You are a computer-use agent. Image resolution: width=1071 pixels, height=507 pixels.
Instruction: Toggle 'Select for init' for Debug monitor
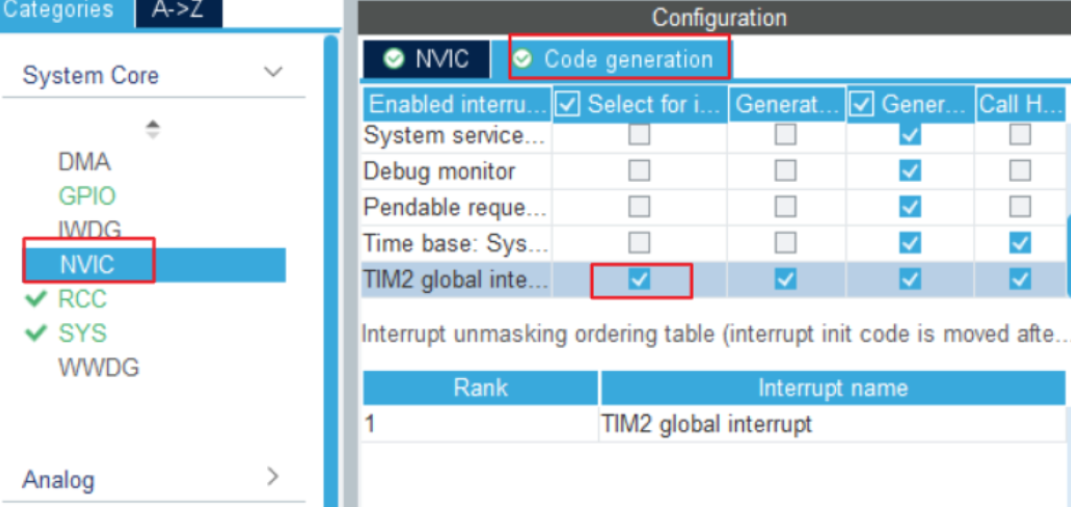tap(639, 170)
